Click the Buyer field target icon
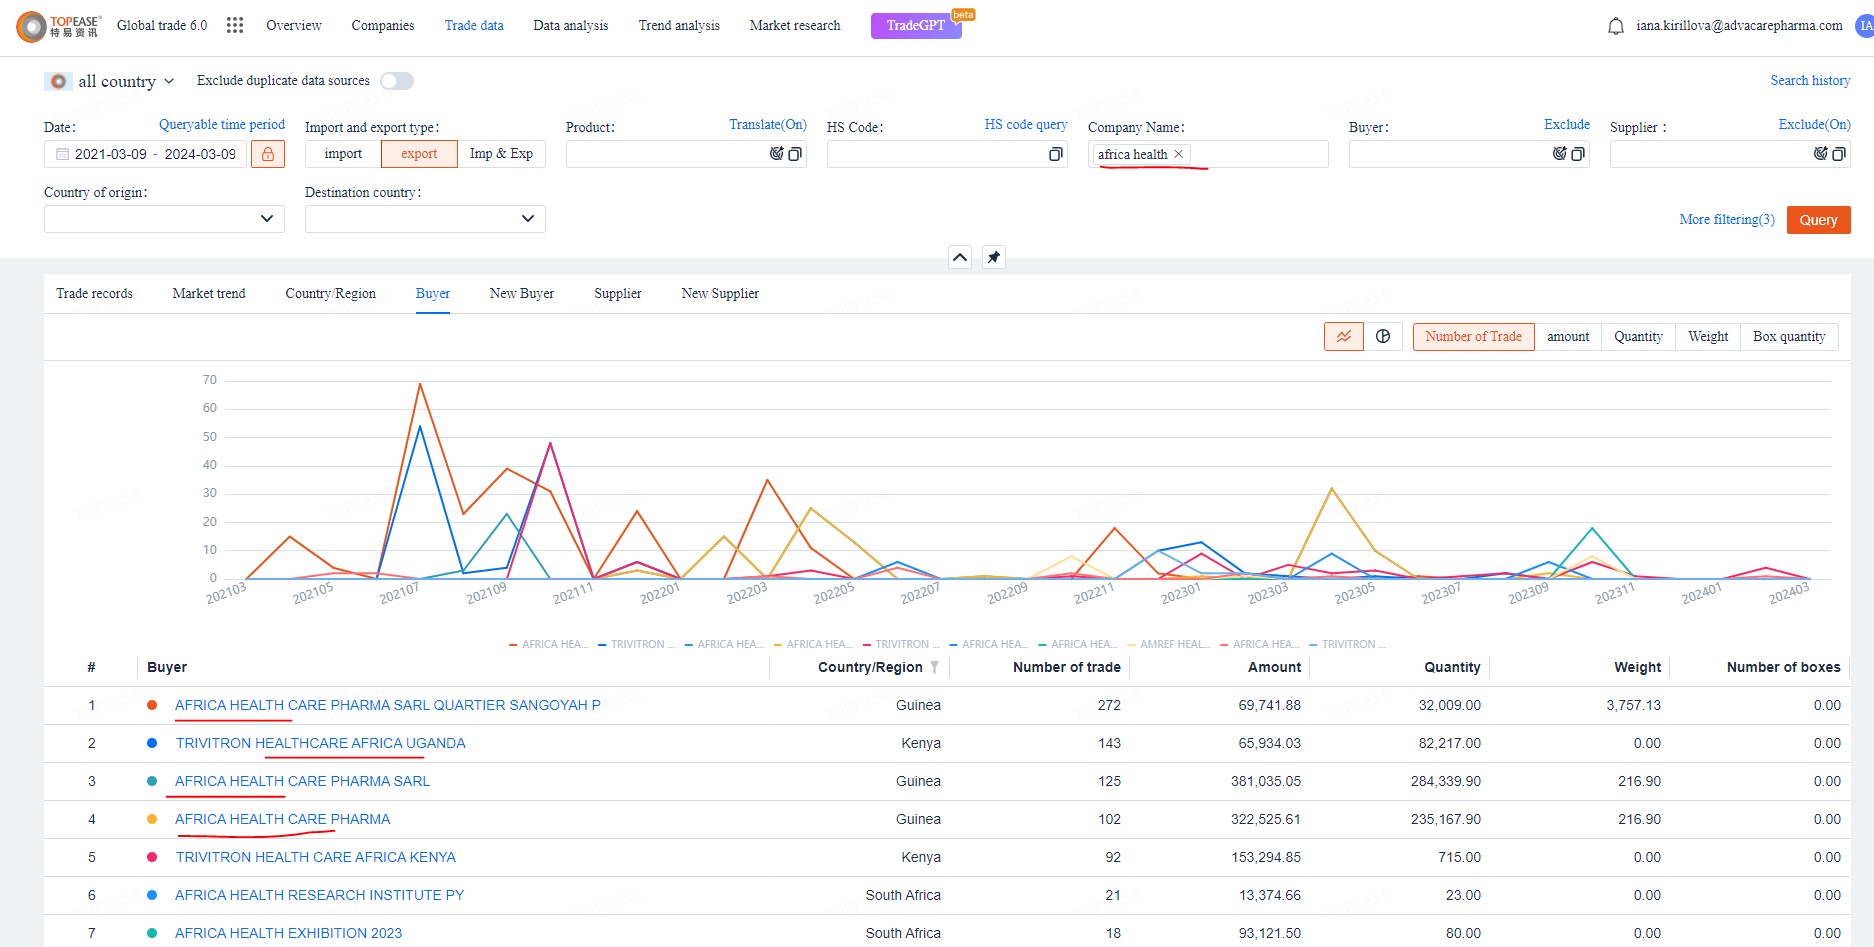Viewport: 1874px width, 947px height. pos(1559,154)
